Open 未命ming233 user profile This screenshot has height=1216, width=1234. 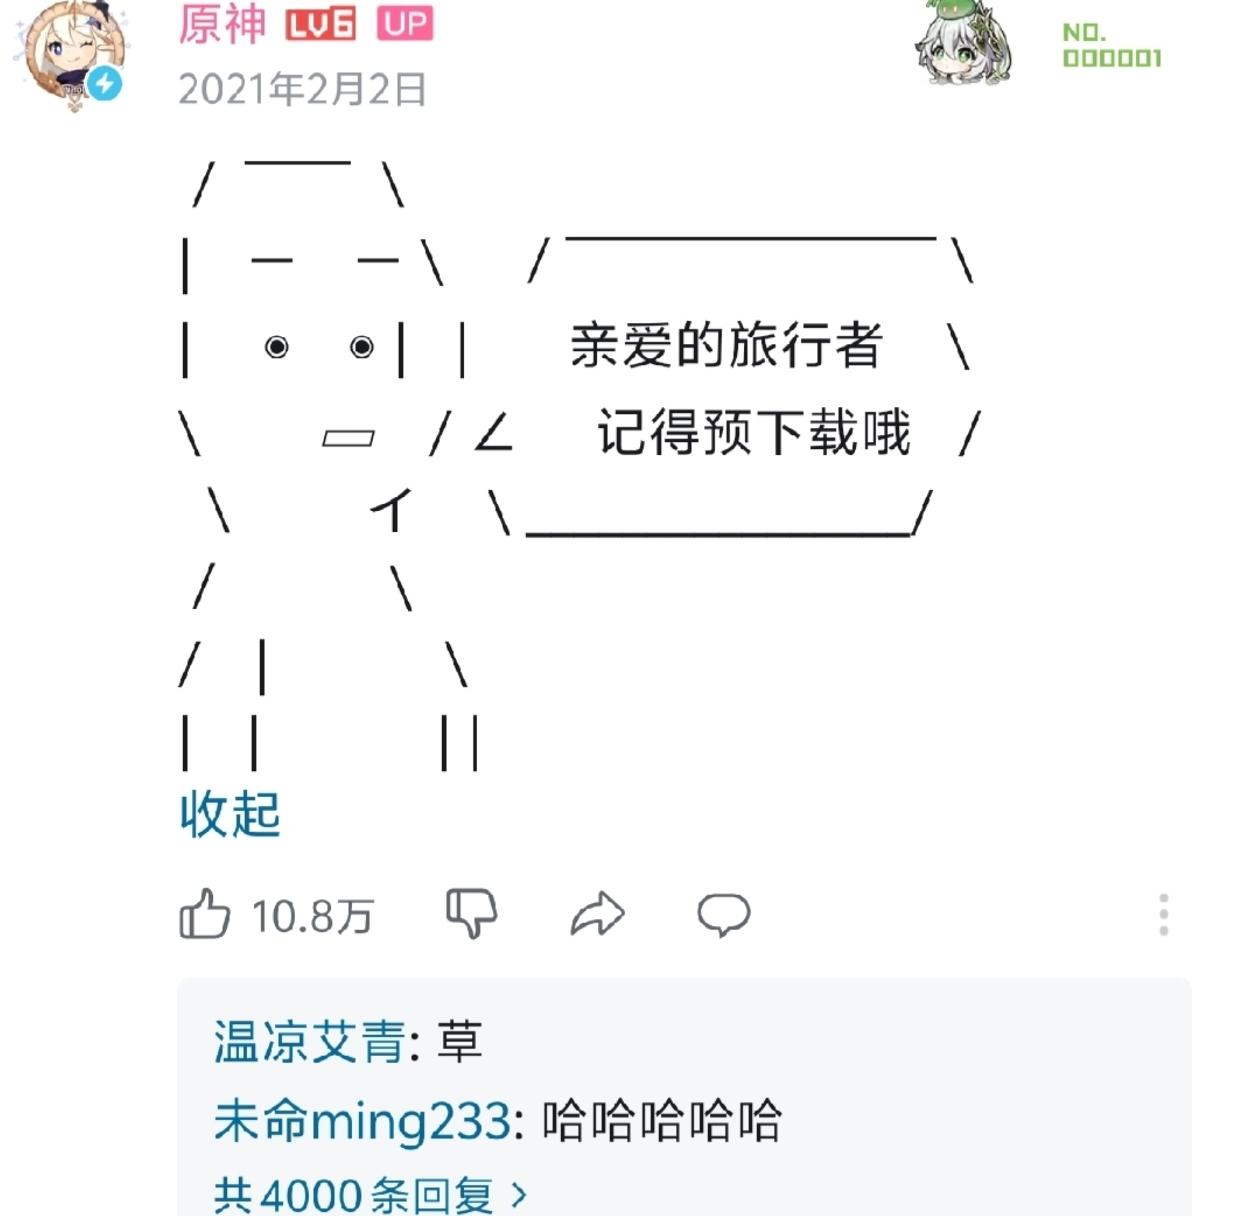[362, 1120]
